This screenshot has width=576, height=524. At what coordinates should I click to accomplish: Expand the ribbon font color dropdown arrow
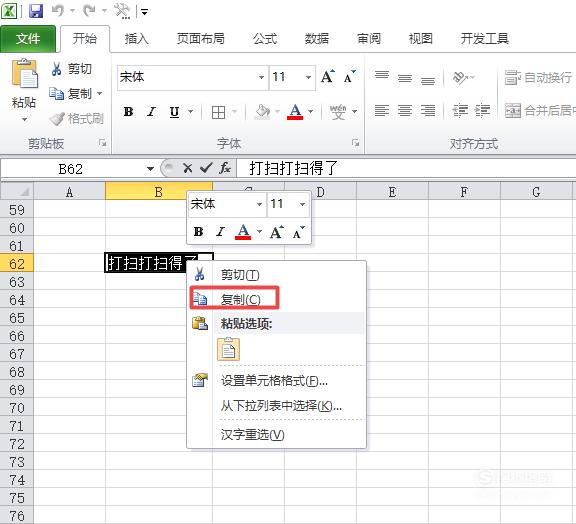[311, 111]
